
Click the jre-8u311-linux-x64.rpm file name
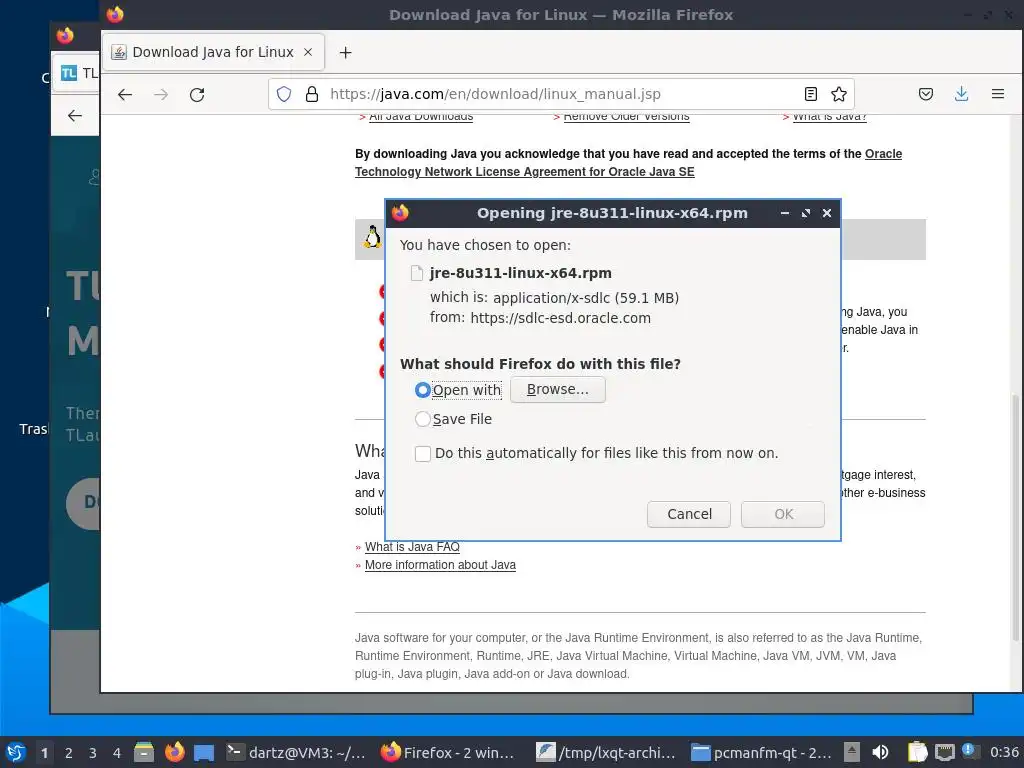tap(520, 273)
